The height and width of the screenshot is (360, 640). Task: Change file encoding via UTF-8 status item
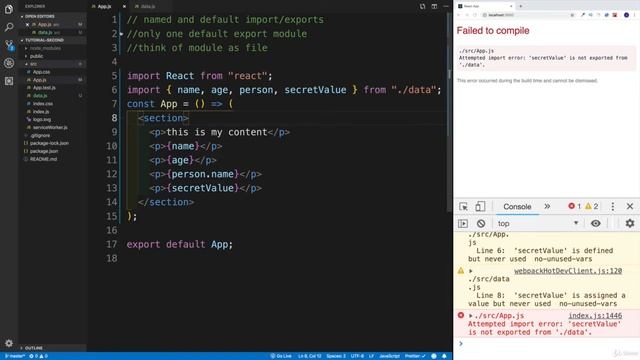point(357,356)
